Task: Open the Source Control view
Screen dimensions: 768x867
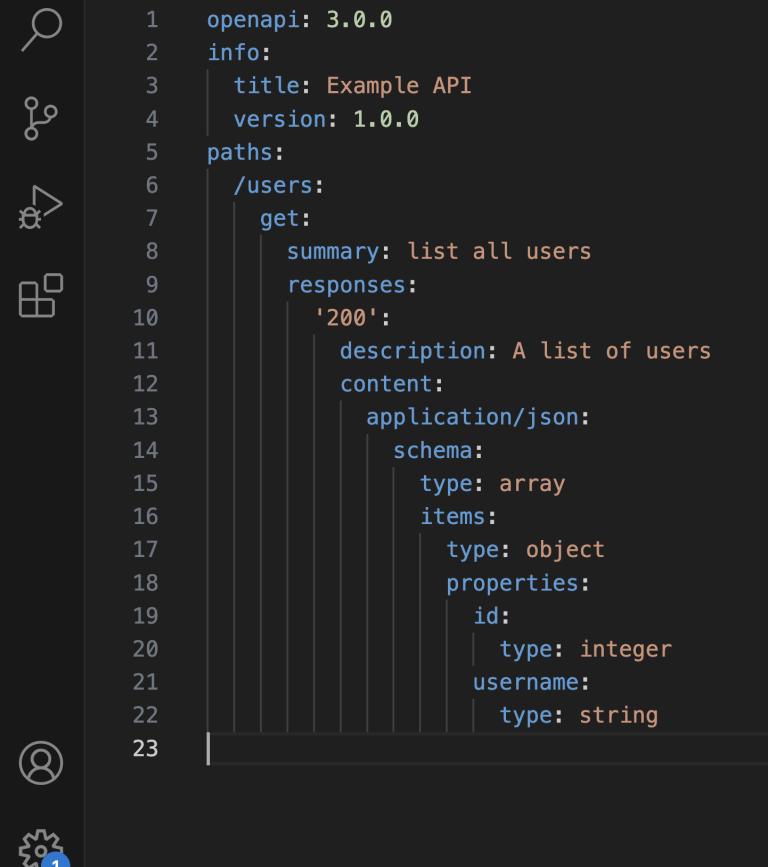Action: tap(40, 117)
